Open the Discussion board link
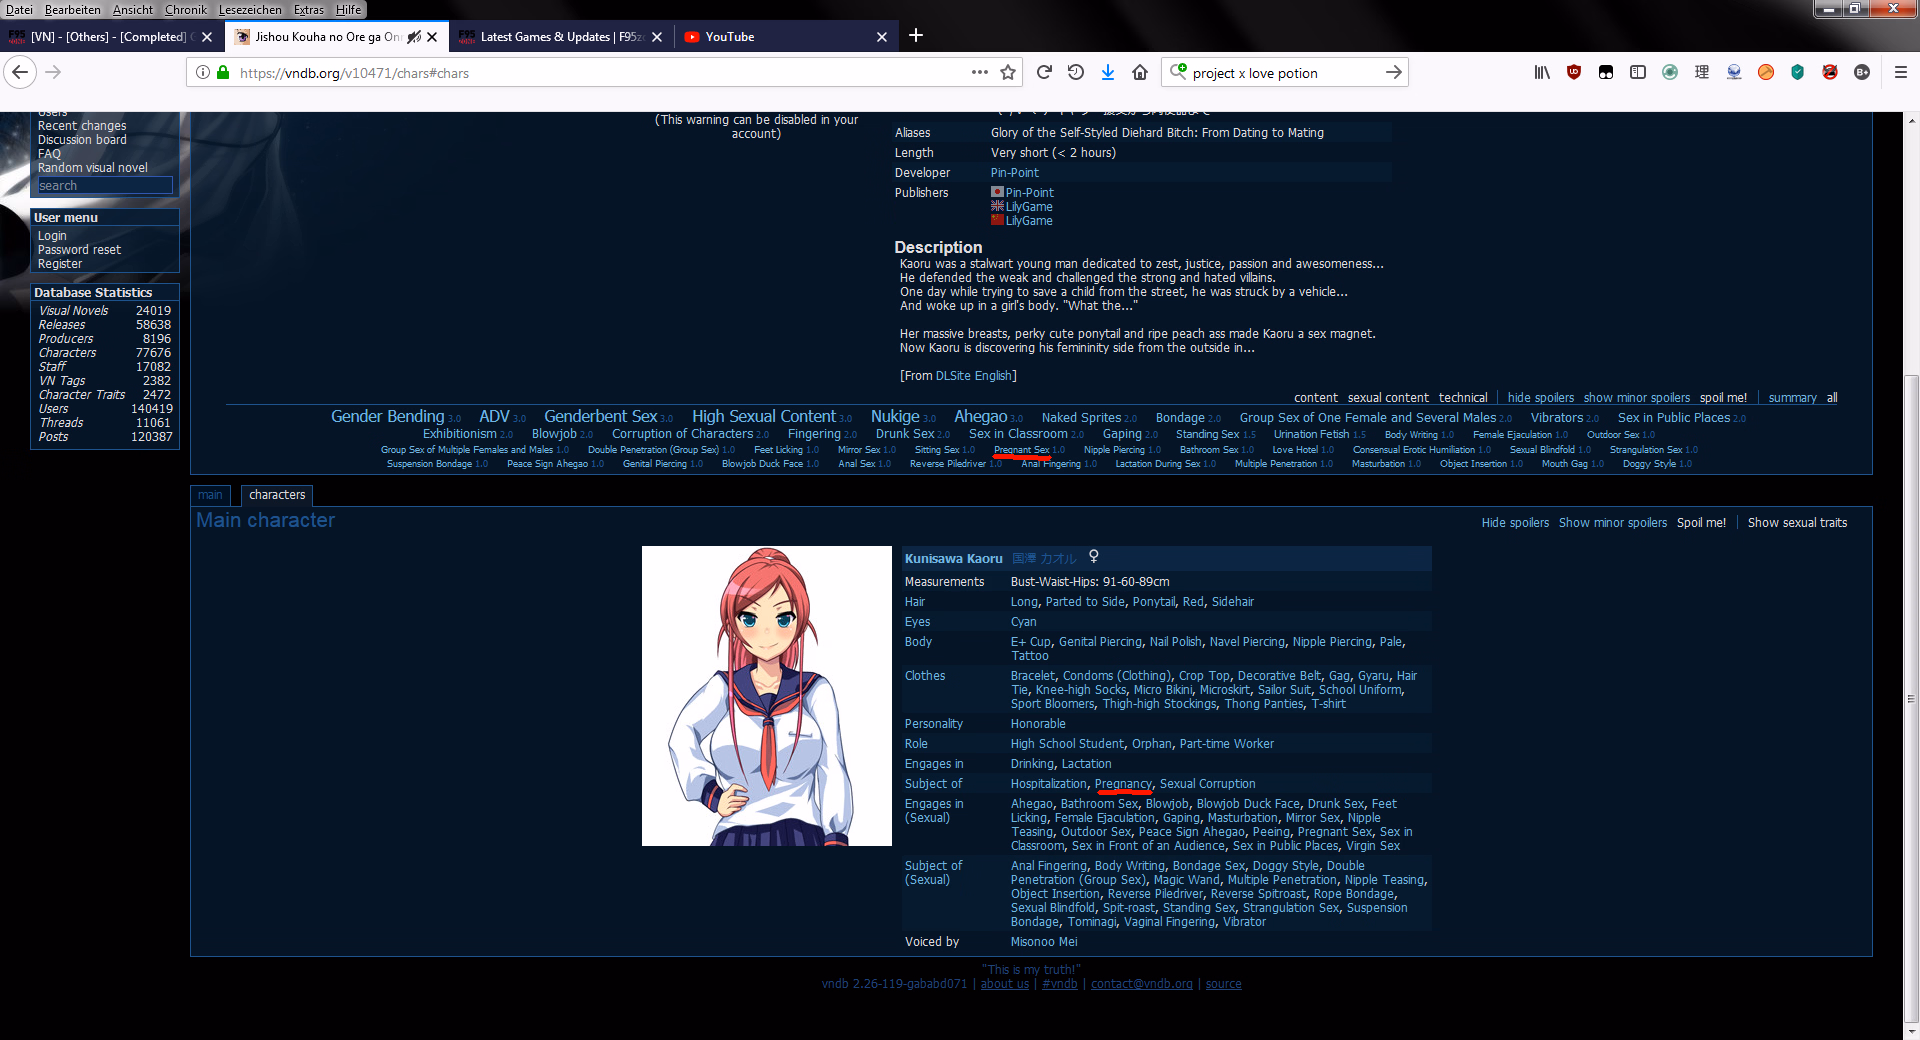This screenshot has height=1040, width=1920. coord(82,140)
